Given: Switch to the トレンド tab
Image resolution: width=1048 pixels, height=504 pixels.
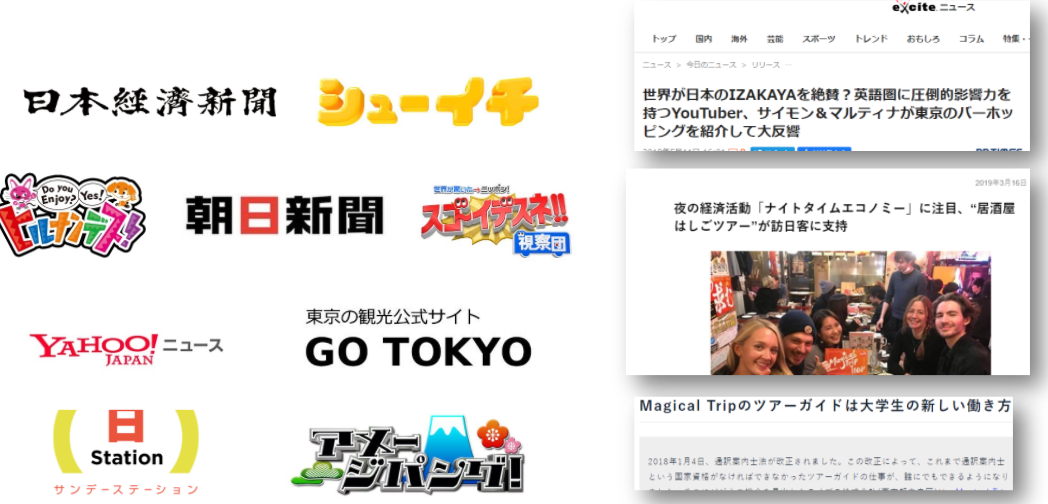Looking at the screenshot, I should (871, 39).
